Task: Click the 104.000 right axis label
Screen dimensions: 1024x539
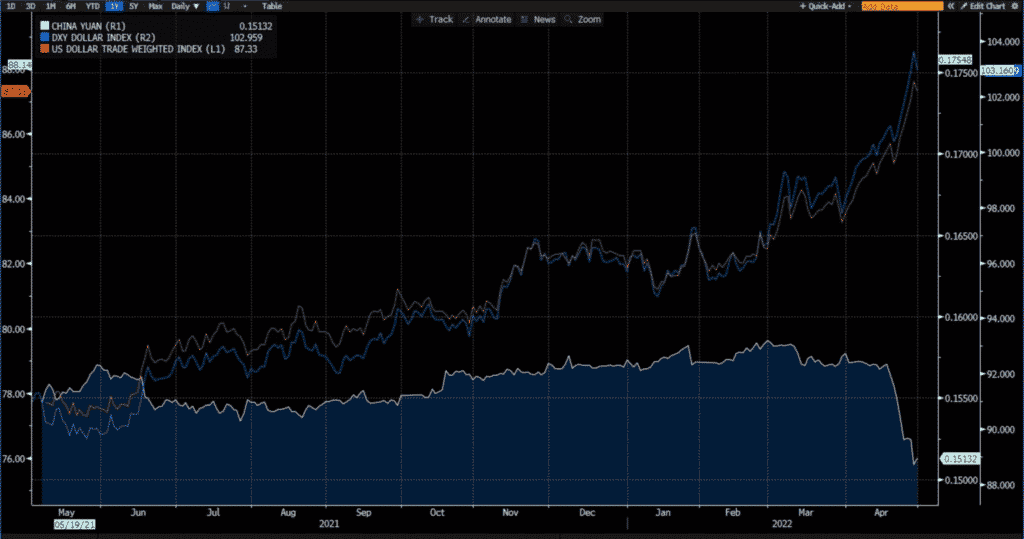Action: point(1003,42)
